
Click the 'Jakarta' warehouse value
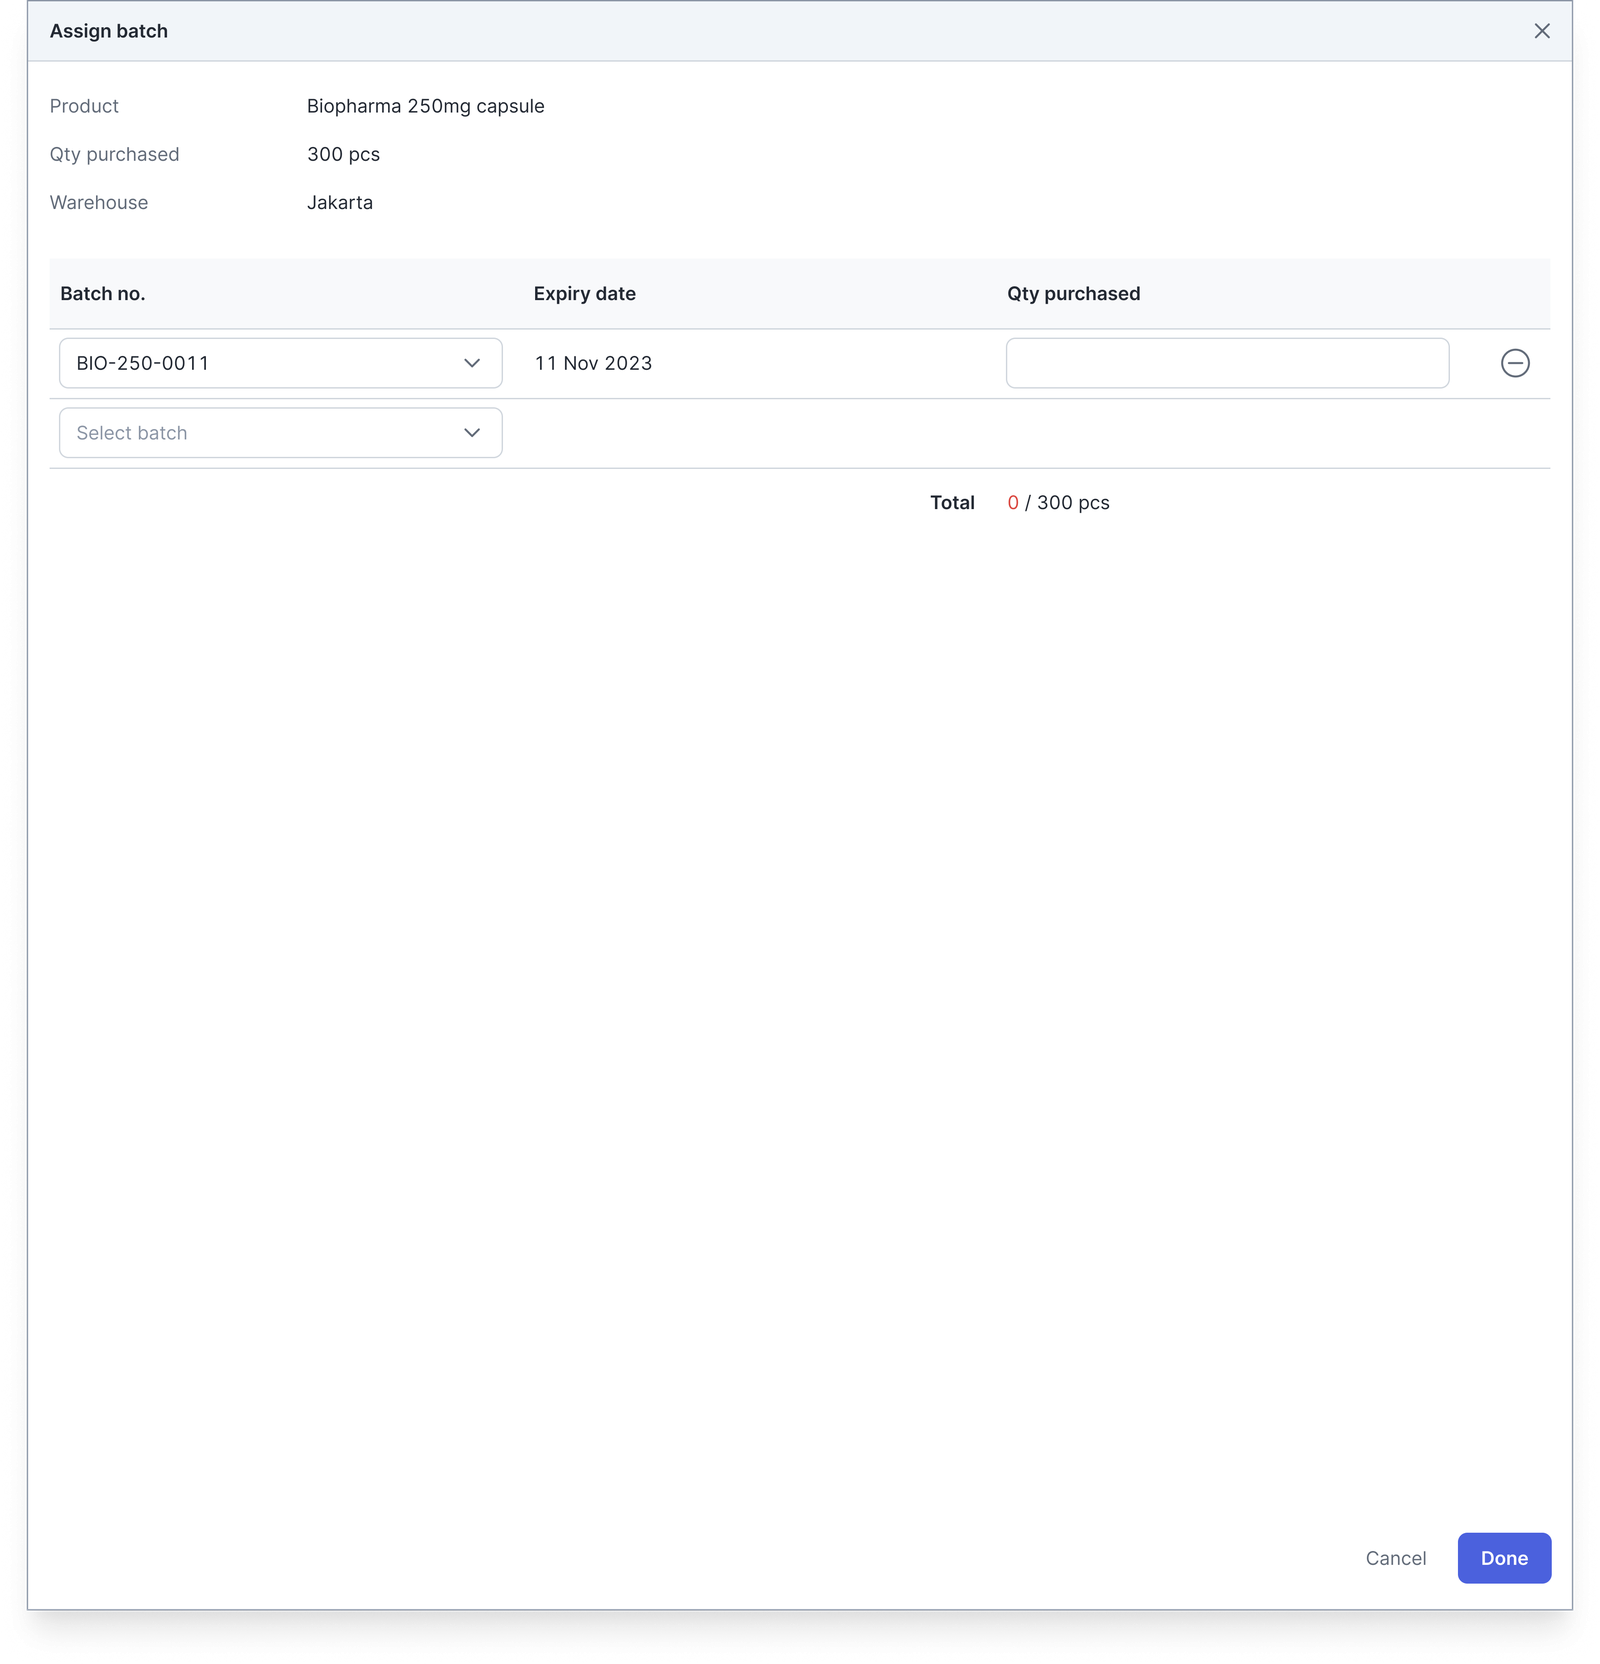pos(340,202)
